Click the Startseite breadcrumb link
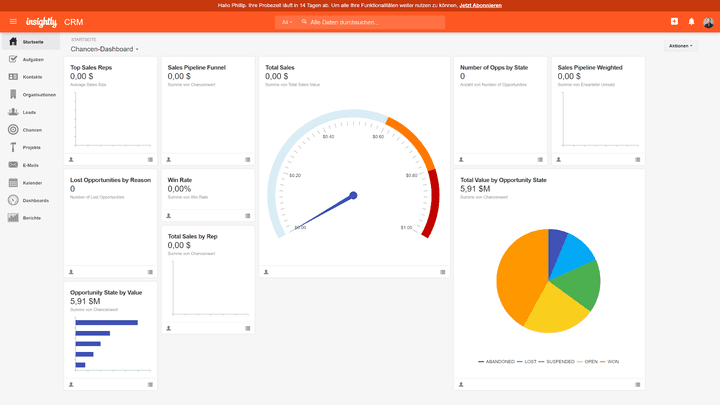 click(x=84, y=39)
